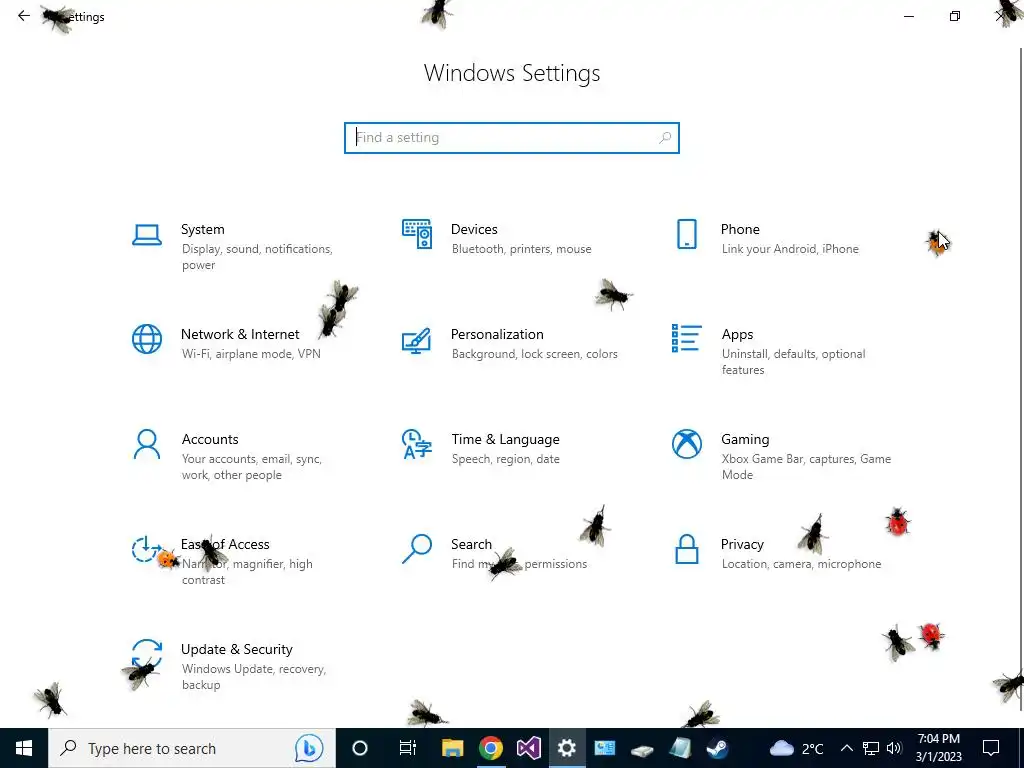Open Task View on the taskbar
The width and height of the screenshot is (1024, 768).
(x=408, y=748)
